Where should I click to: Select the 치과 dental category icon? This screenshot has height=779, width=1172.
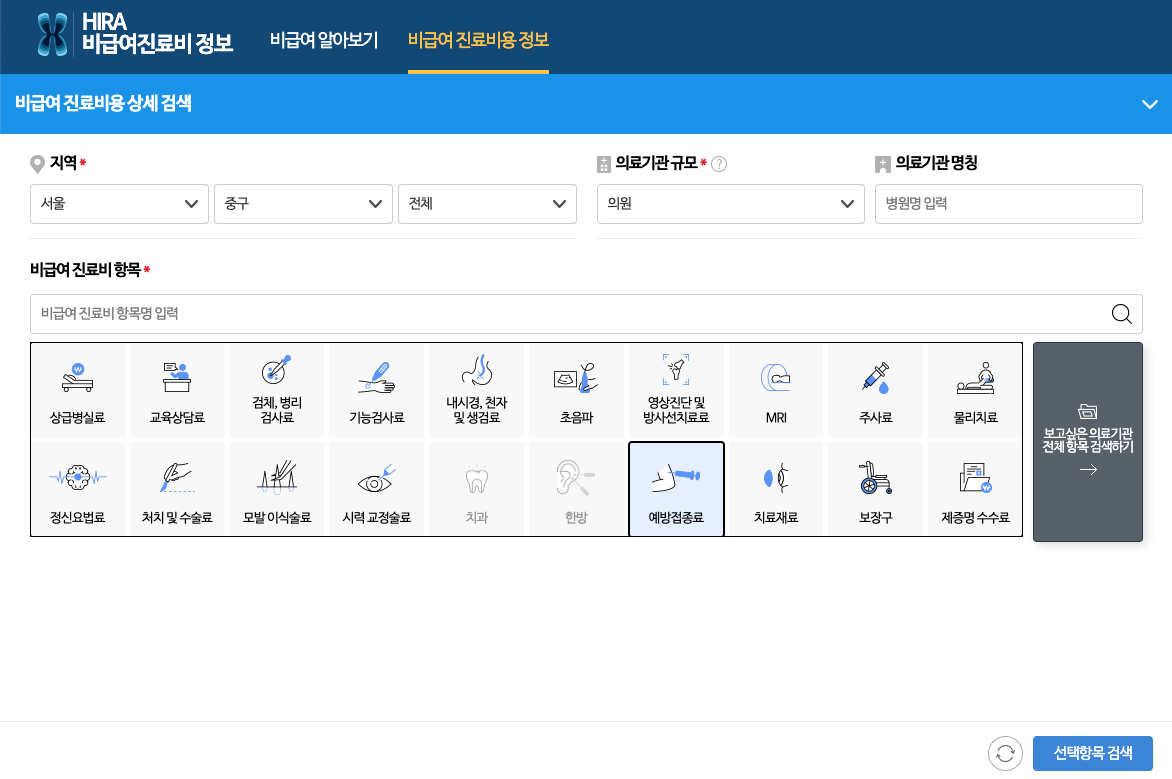pyautogui.click(x=477, y=488)
